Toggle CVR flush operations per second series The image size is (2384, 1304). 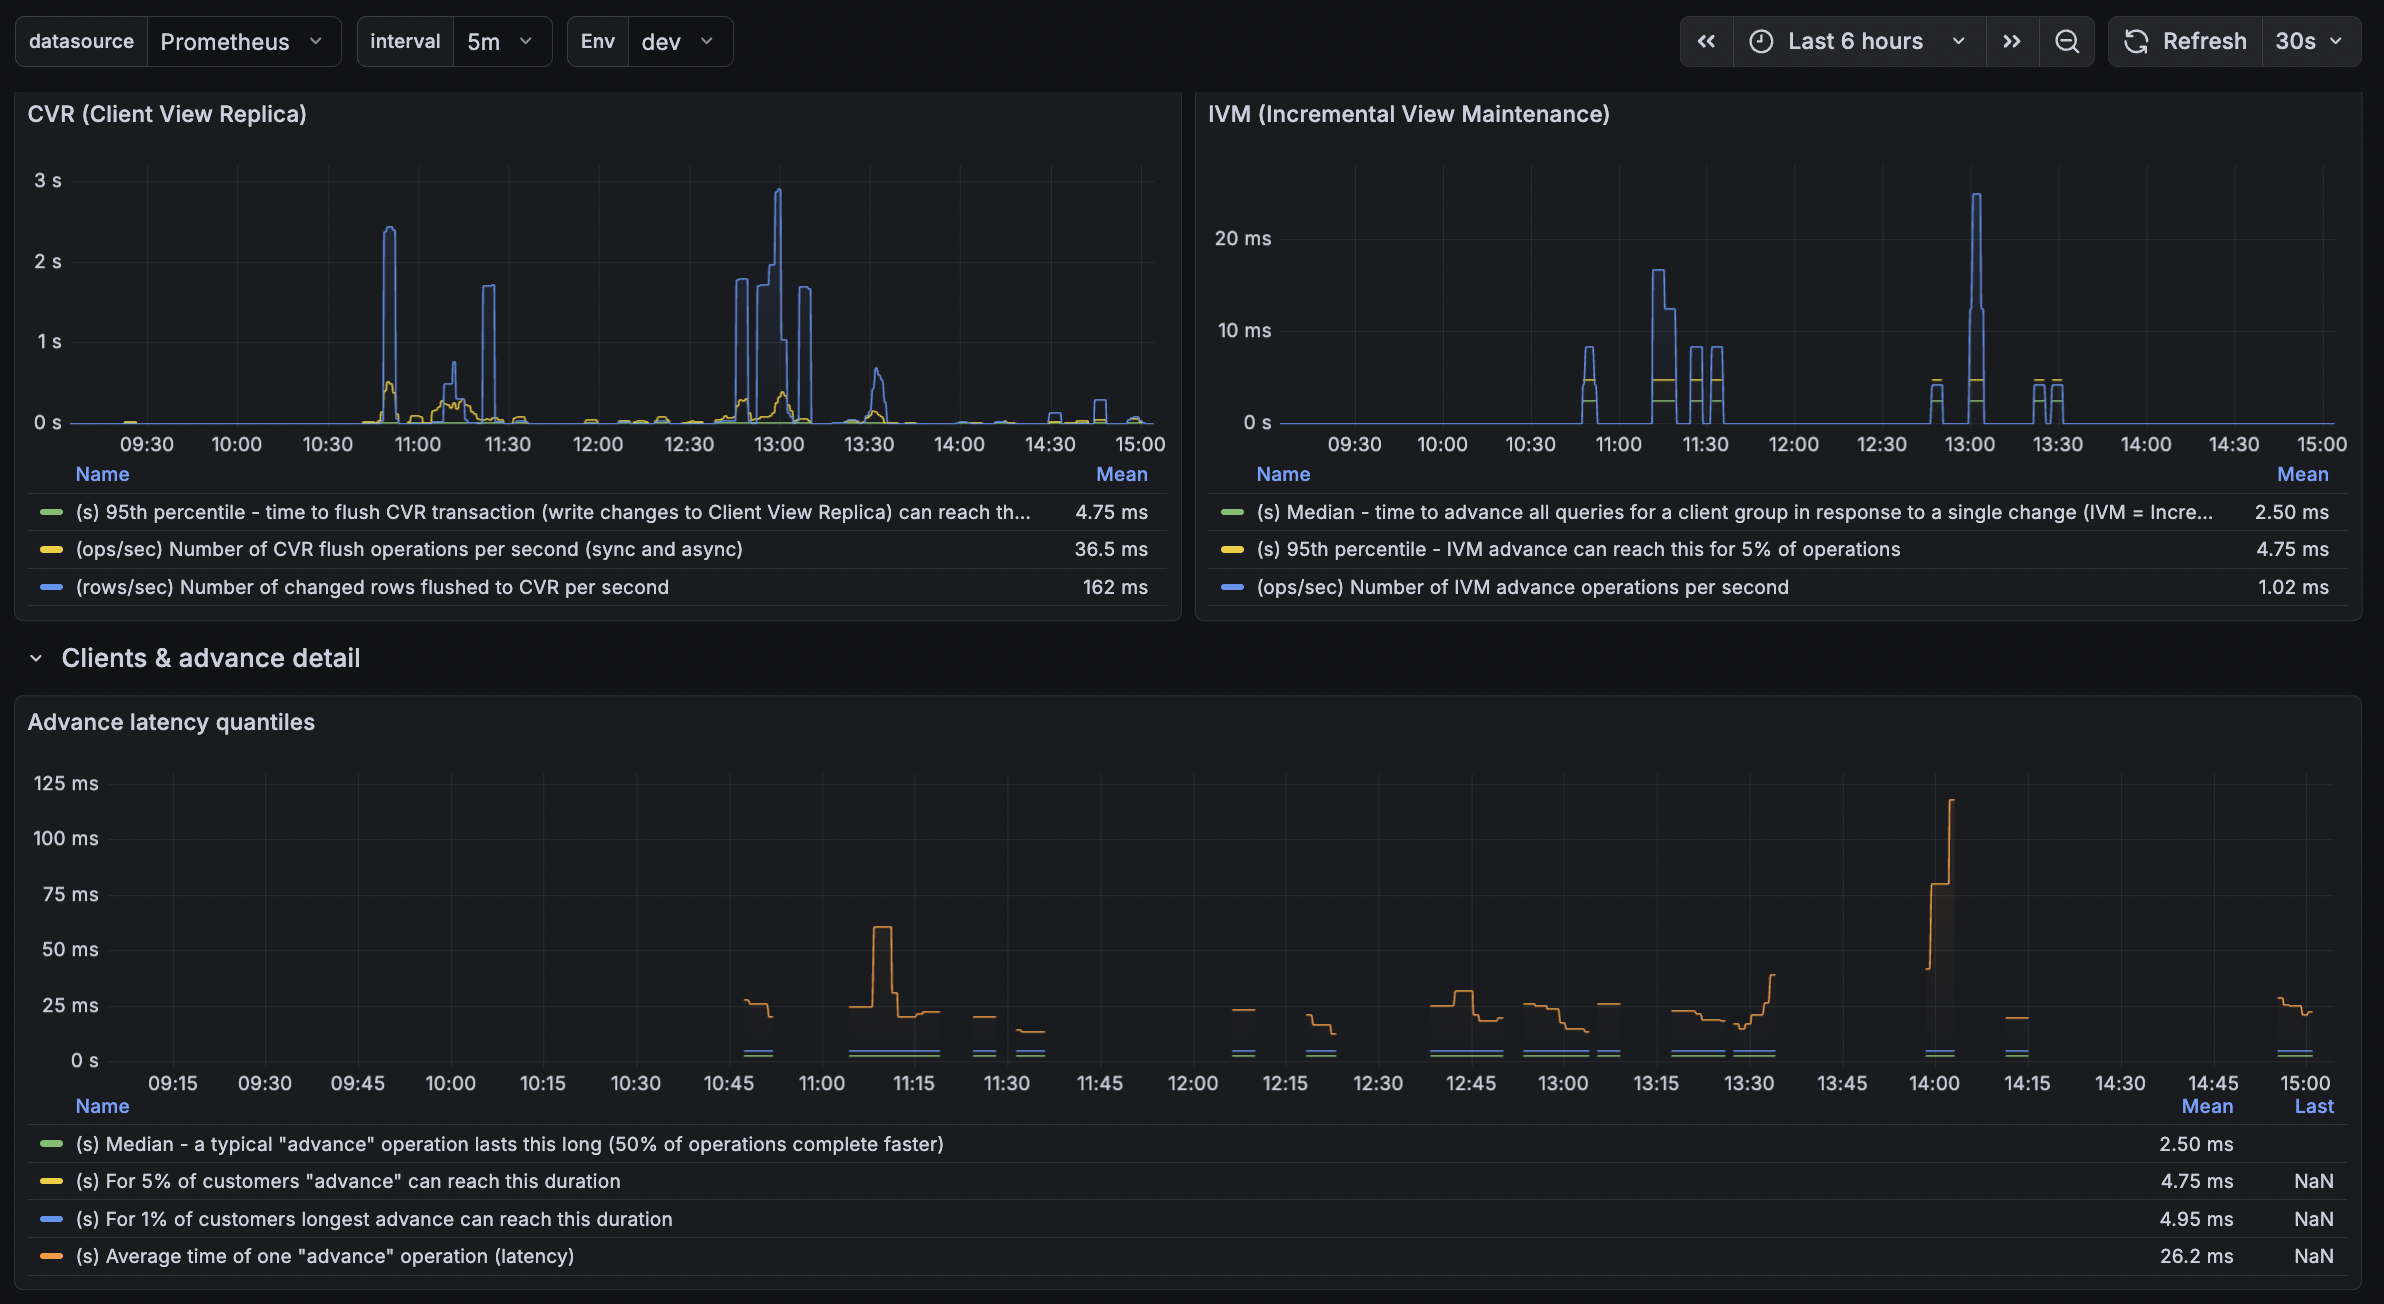pyautogui.click(x=409, y=549)
